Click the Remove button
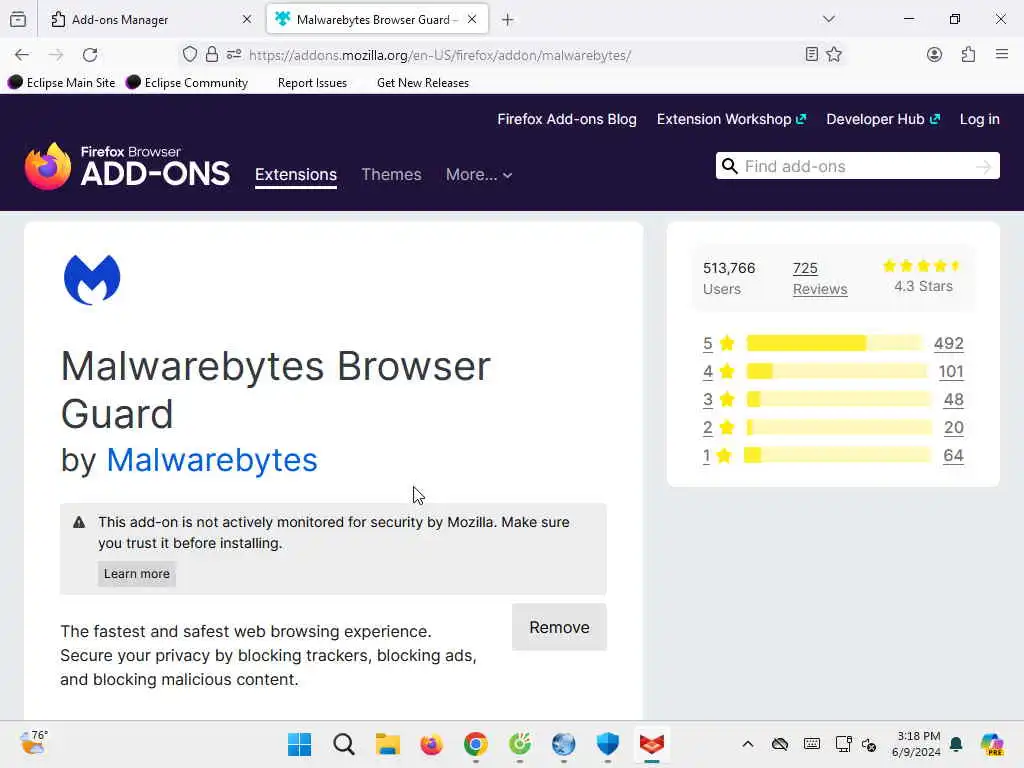Viewport: 1024px width, 768px height. click(x=559, y=627)
